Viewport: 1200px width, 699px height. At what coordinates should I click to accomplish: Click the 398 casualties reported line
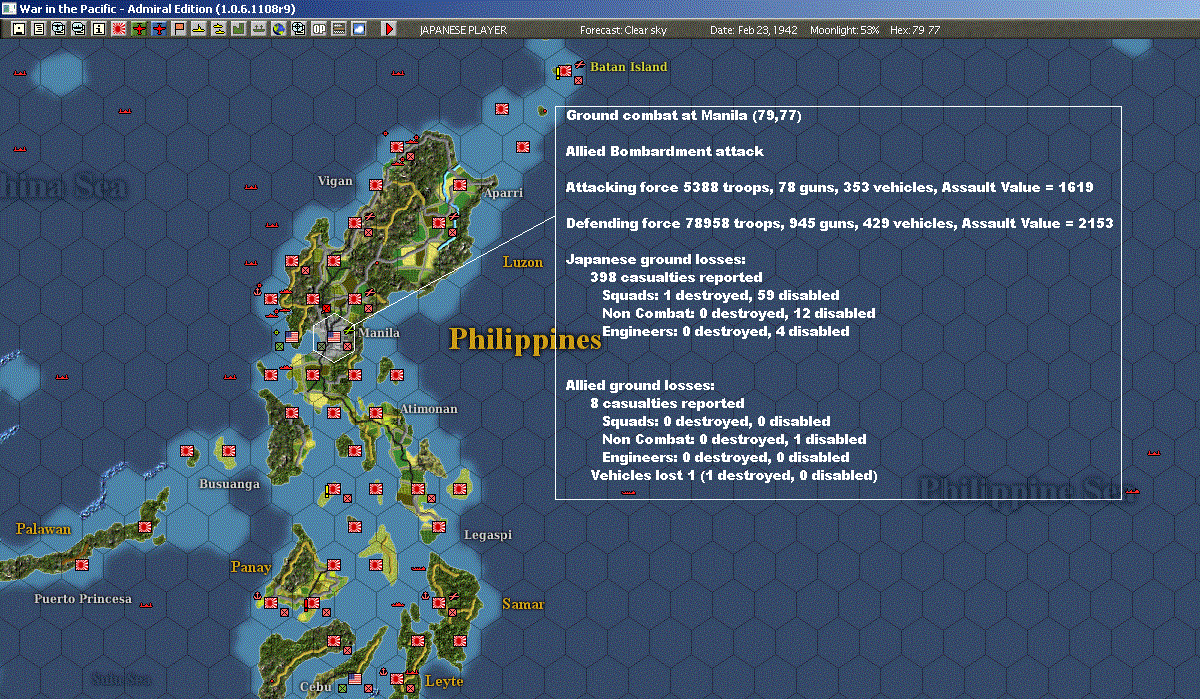pos(676,277)
